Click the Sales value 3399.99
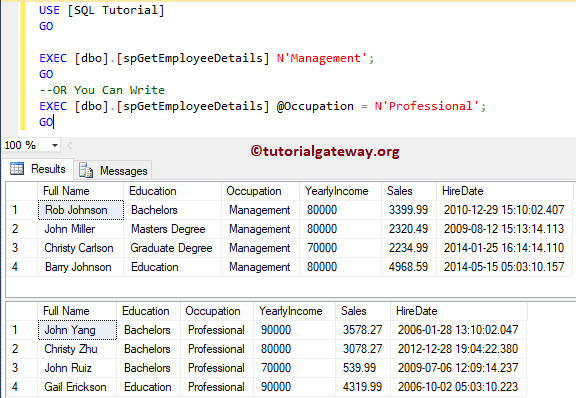576x398 pixels. coord(409,210)
